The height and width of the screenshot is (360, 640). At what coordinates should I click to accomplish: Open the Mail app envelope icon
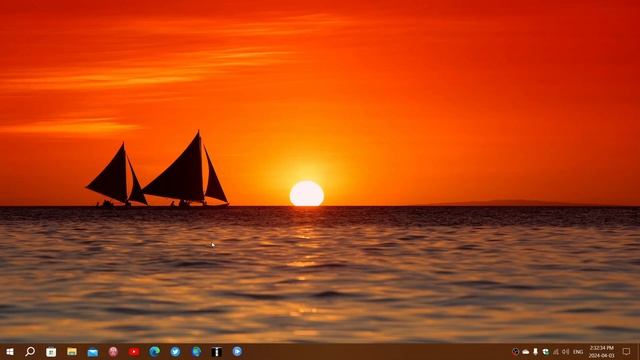pyautogui.click(x=93, y=352)
